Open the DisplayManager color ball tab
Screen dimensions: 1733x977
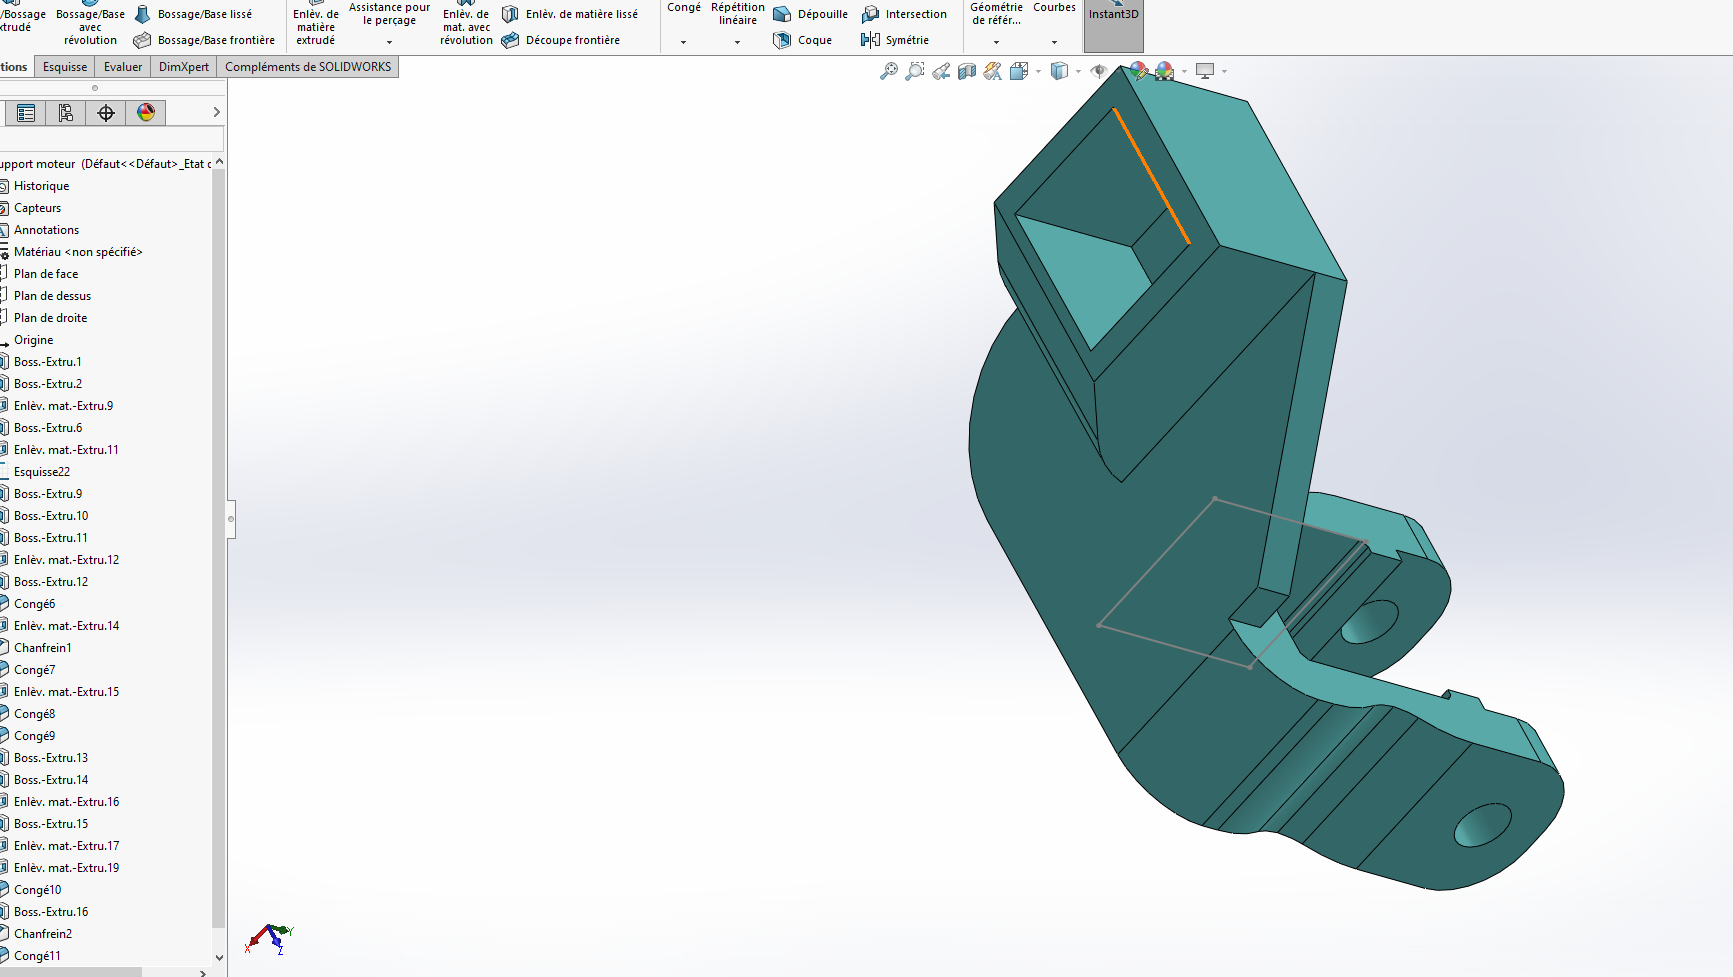point(146,113)
